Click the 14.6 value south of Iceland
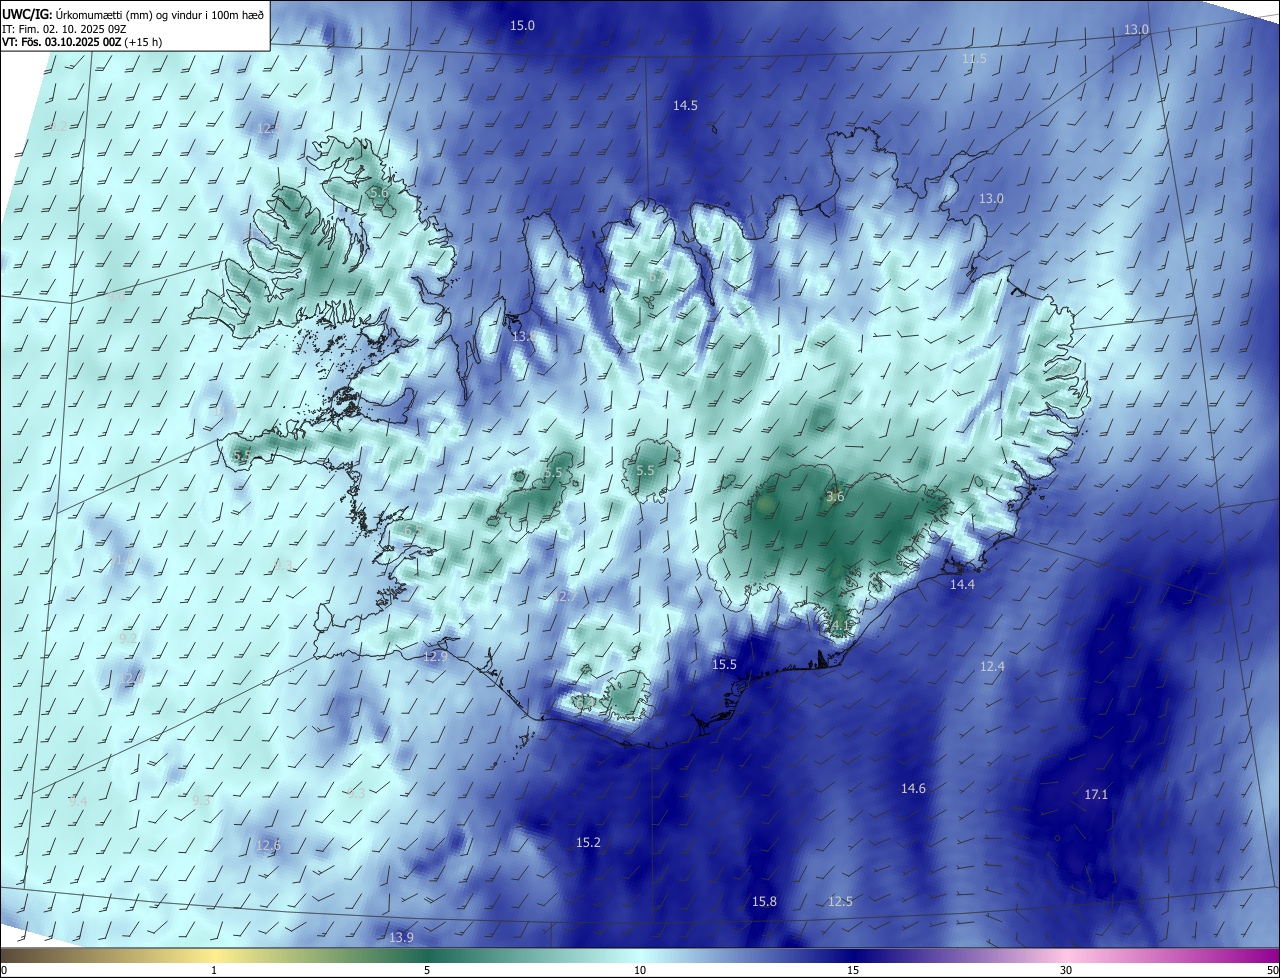Screen dimensions: 1280x978 point(913,788)
